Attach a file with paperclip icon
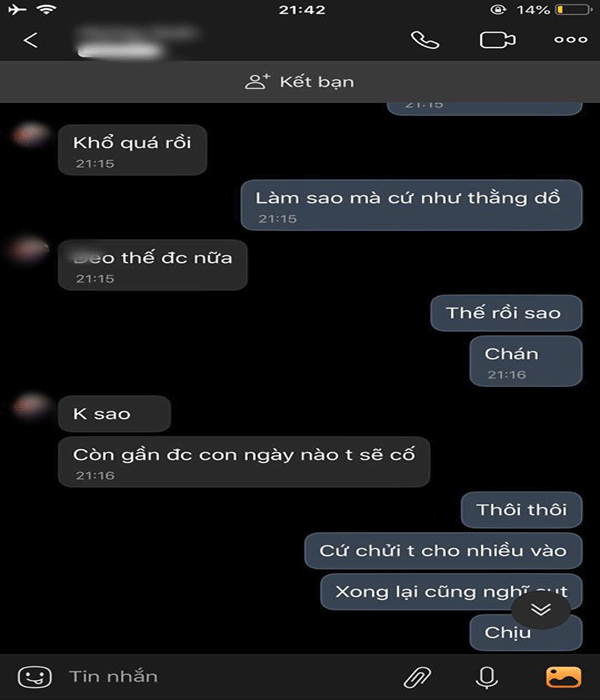The image size is (600, 700). 417,677
